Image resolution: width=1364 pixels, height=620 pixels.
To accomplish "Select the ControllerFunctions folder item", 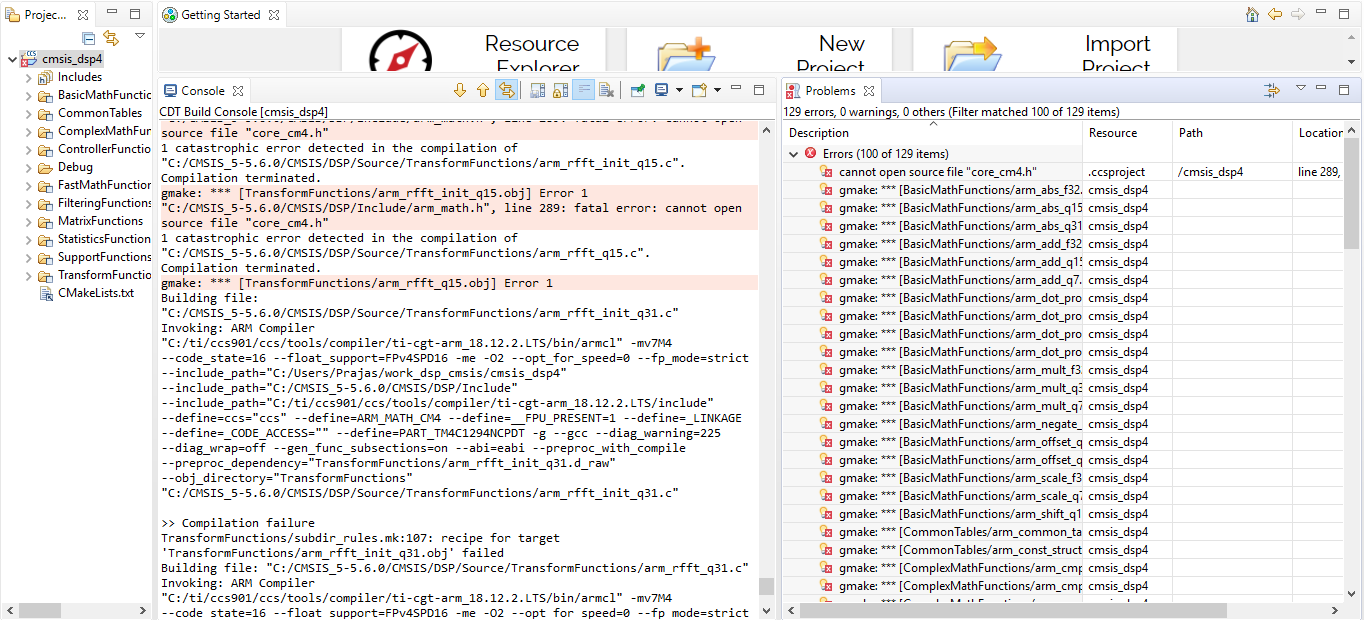I will [105, 149].
